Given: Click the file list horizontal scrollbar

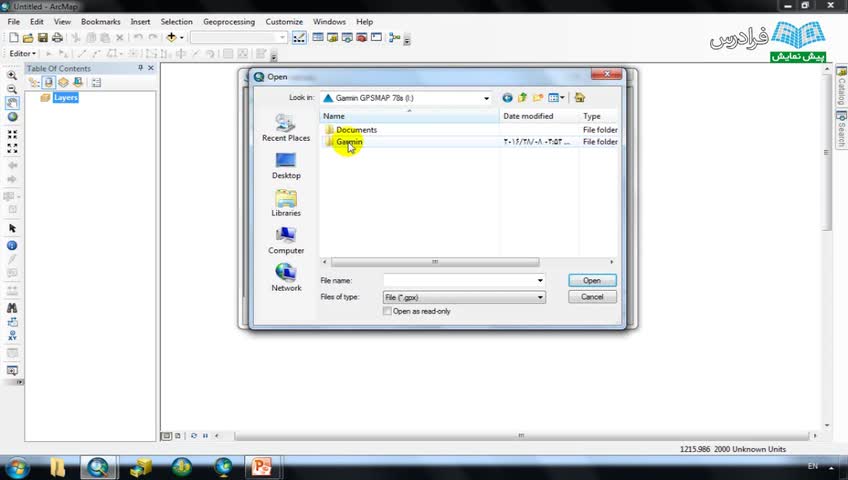Looking at the screenshot, I should click(435, 262).
